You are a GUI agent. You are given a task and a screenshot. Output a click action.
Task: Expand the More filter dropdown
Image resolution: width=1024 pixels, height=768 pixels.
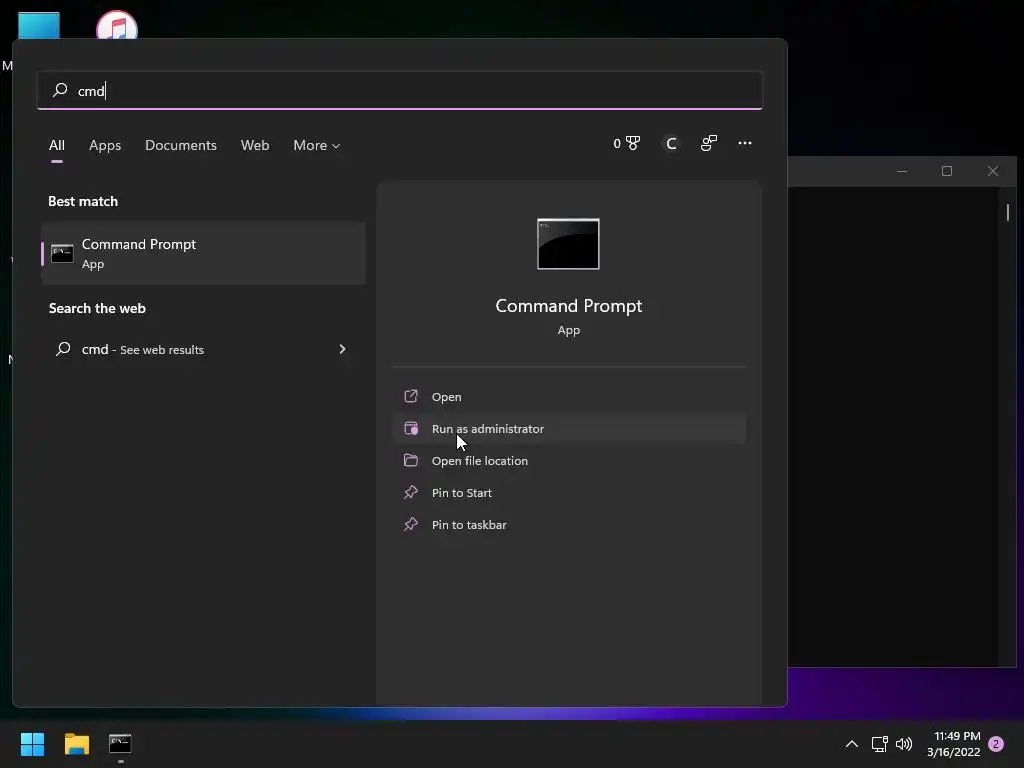coord(317,145)
